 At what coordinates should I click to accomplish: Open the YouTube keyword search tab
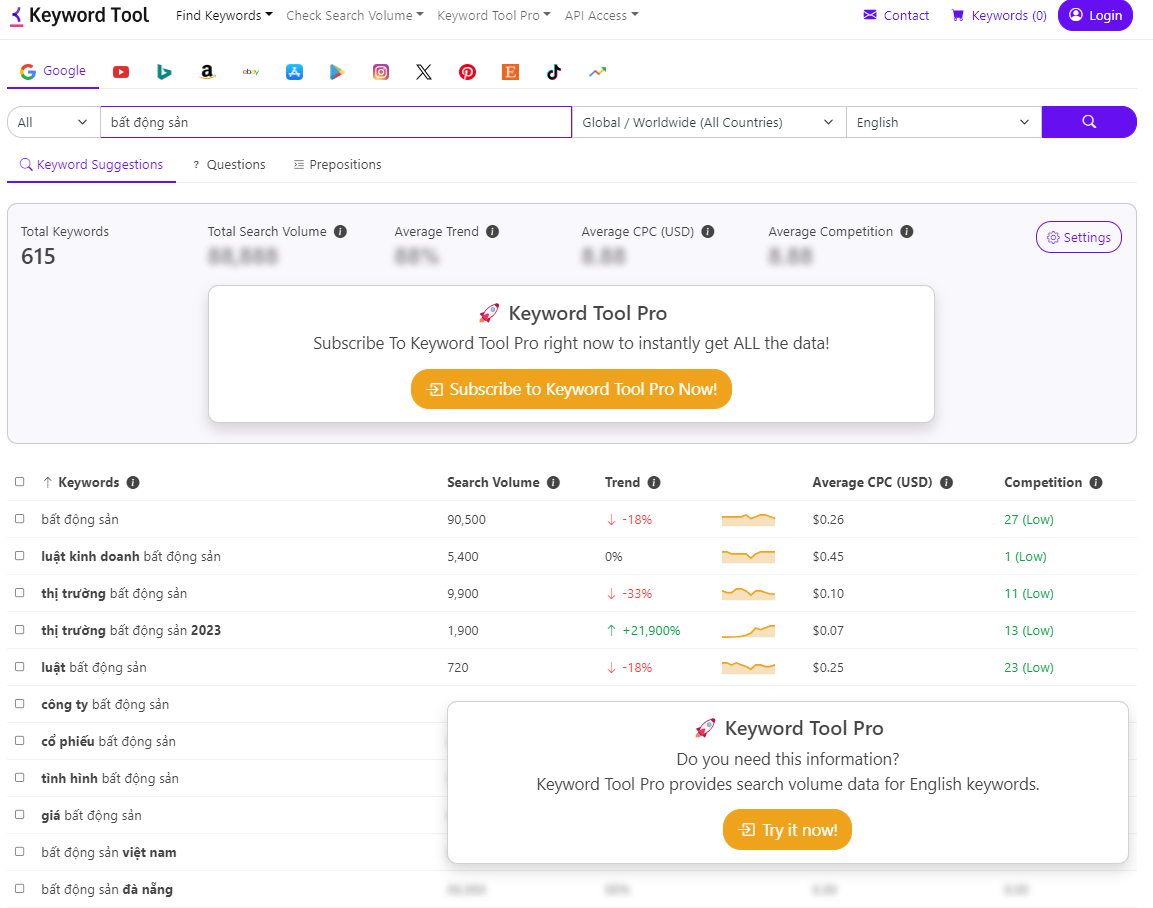[x=121, y=72]
